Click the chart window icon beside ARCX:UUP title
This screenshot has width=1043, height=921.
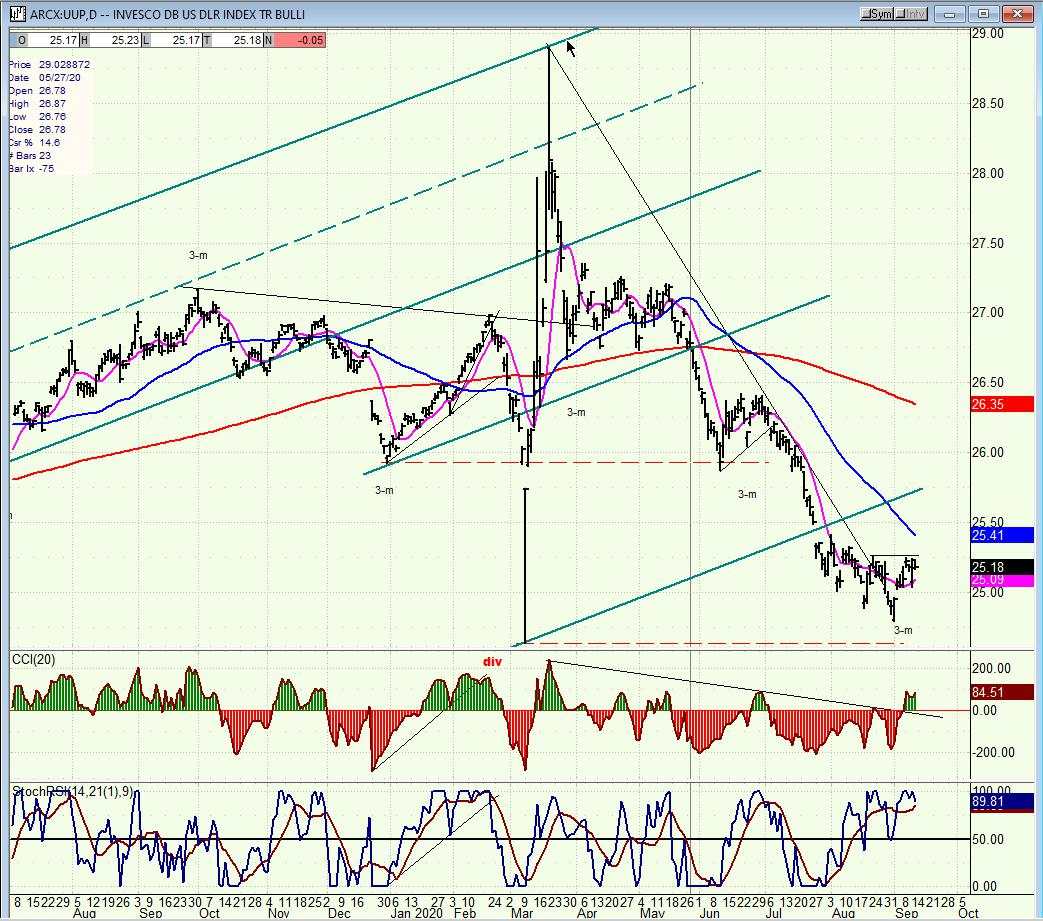pyautogui.click(x=18, y=13)
